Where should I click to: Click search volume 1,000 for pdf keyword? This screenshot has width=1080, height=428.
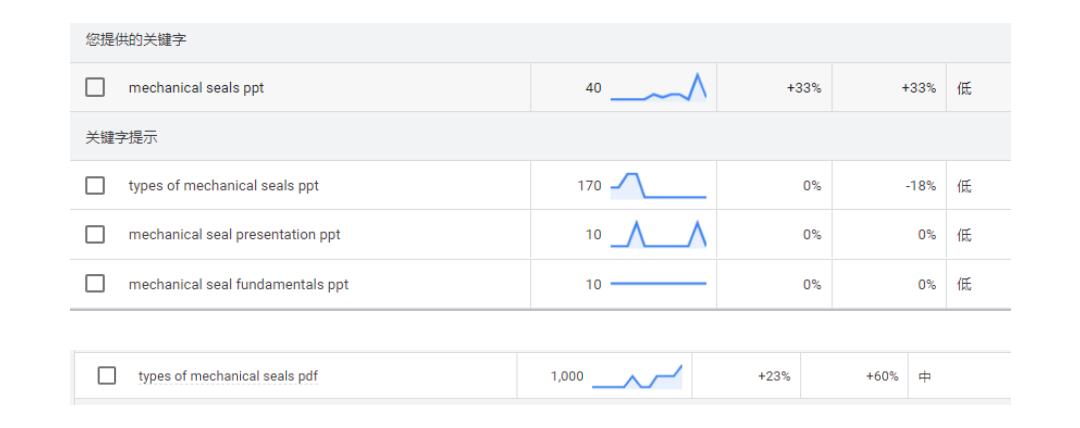pos(565,377)
